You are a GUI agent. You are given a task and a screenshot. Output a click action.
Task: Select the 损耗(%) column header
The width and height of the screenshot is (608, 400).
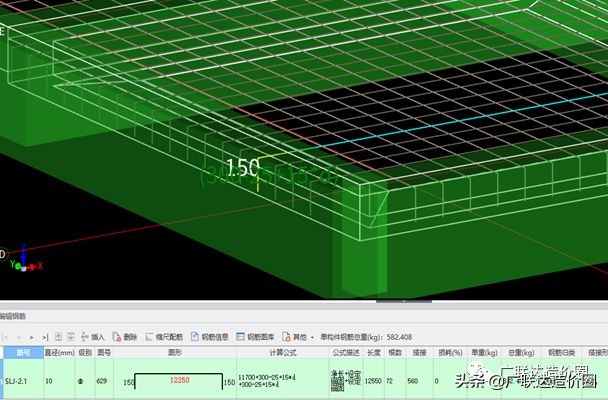coord(450,353)
